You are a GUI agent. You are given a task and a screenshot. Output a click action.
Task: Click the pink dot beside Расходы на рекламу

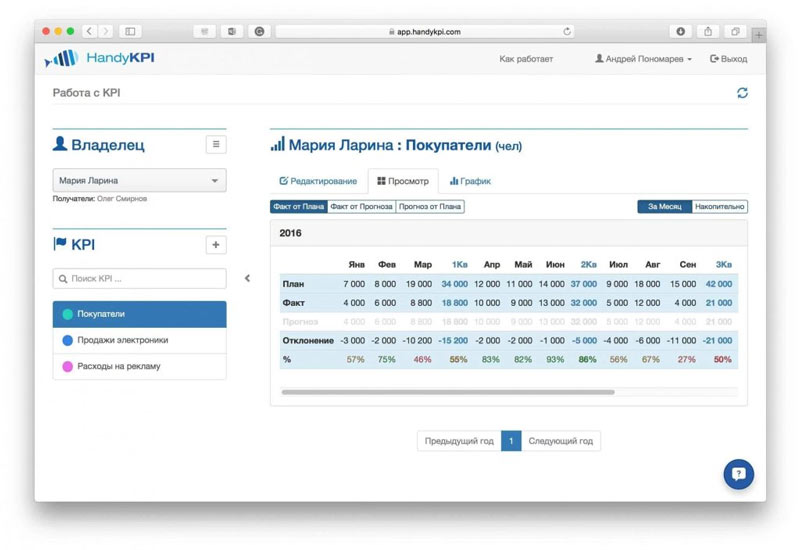tap(67, 366)
